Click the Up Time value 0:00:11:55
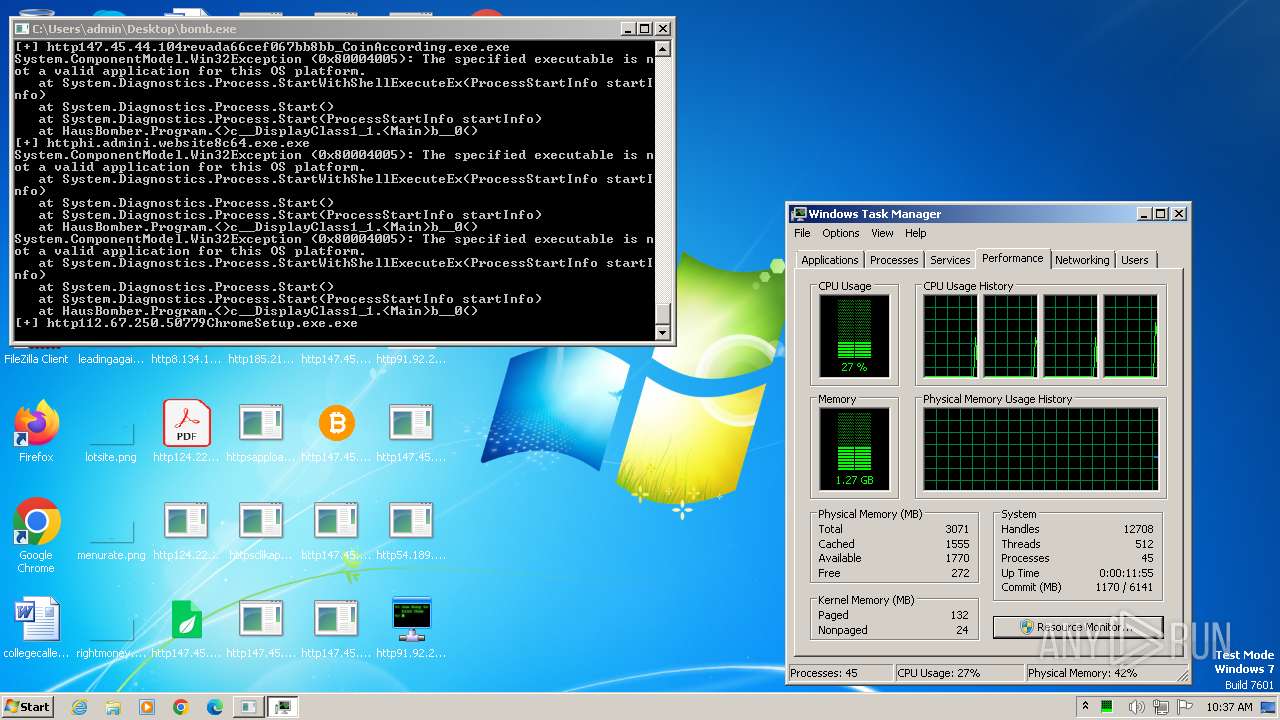Viewport: 1280px width, 720px height. coord(1126,573)
